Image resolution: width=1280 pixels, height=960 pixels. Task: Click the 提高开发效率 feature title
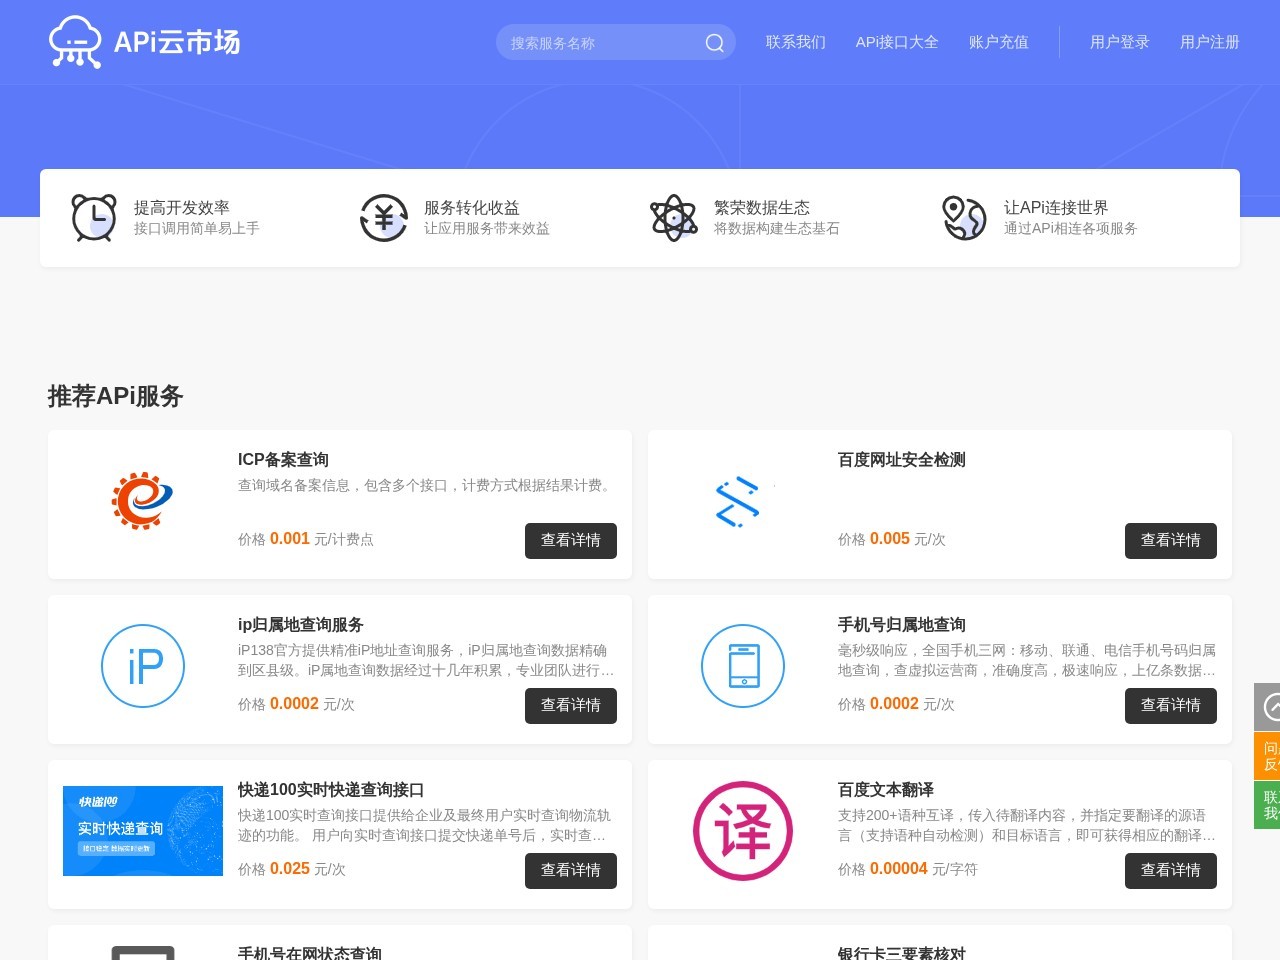tap(182, 208)
